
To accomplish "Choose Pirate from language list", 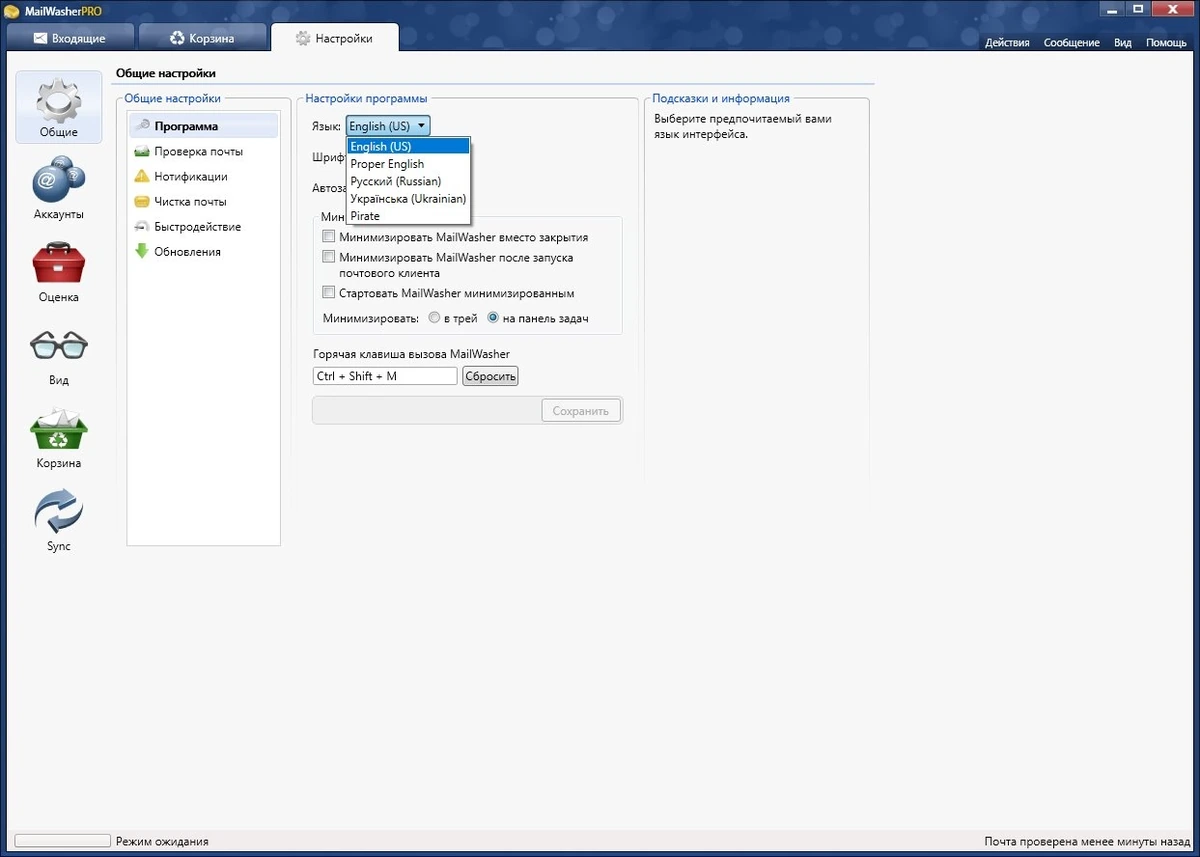I will [408, 216].
